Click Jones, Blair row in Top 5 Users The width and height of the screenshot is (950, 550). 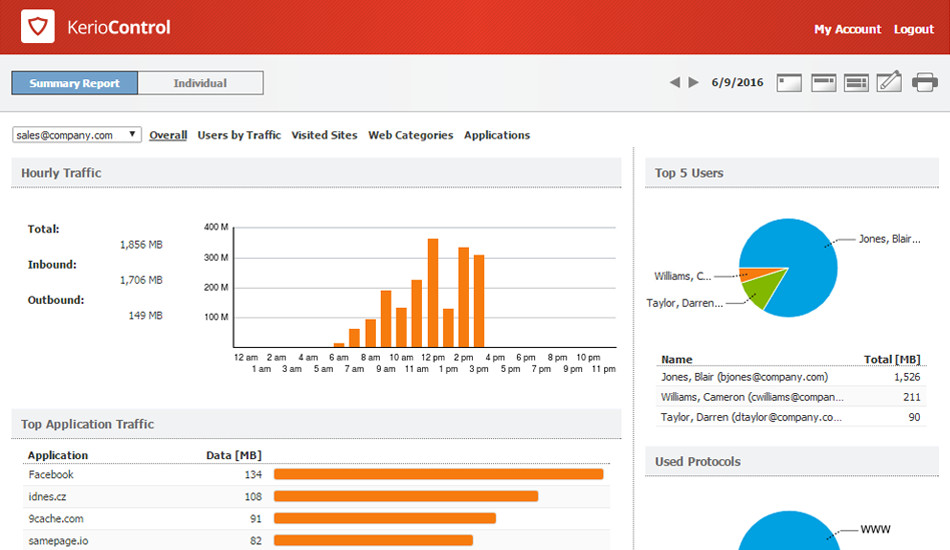[x=791, y=377]
